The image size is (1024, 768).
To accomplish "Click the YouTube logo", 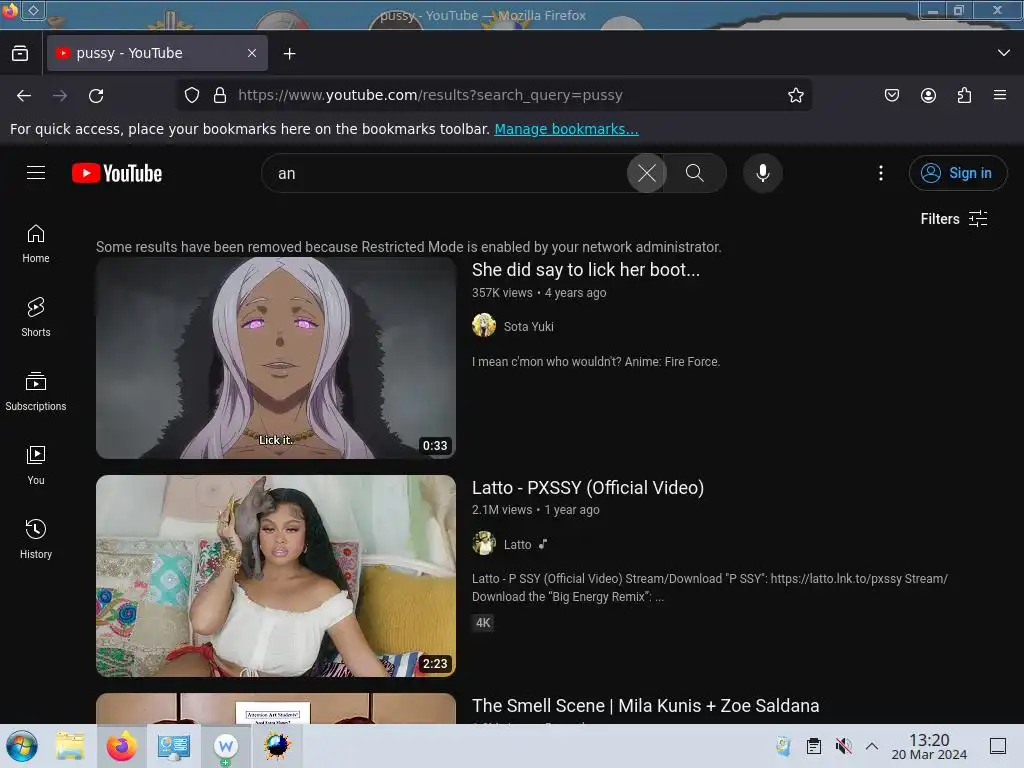I will [117, 173].
